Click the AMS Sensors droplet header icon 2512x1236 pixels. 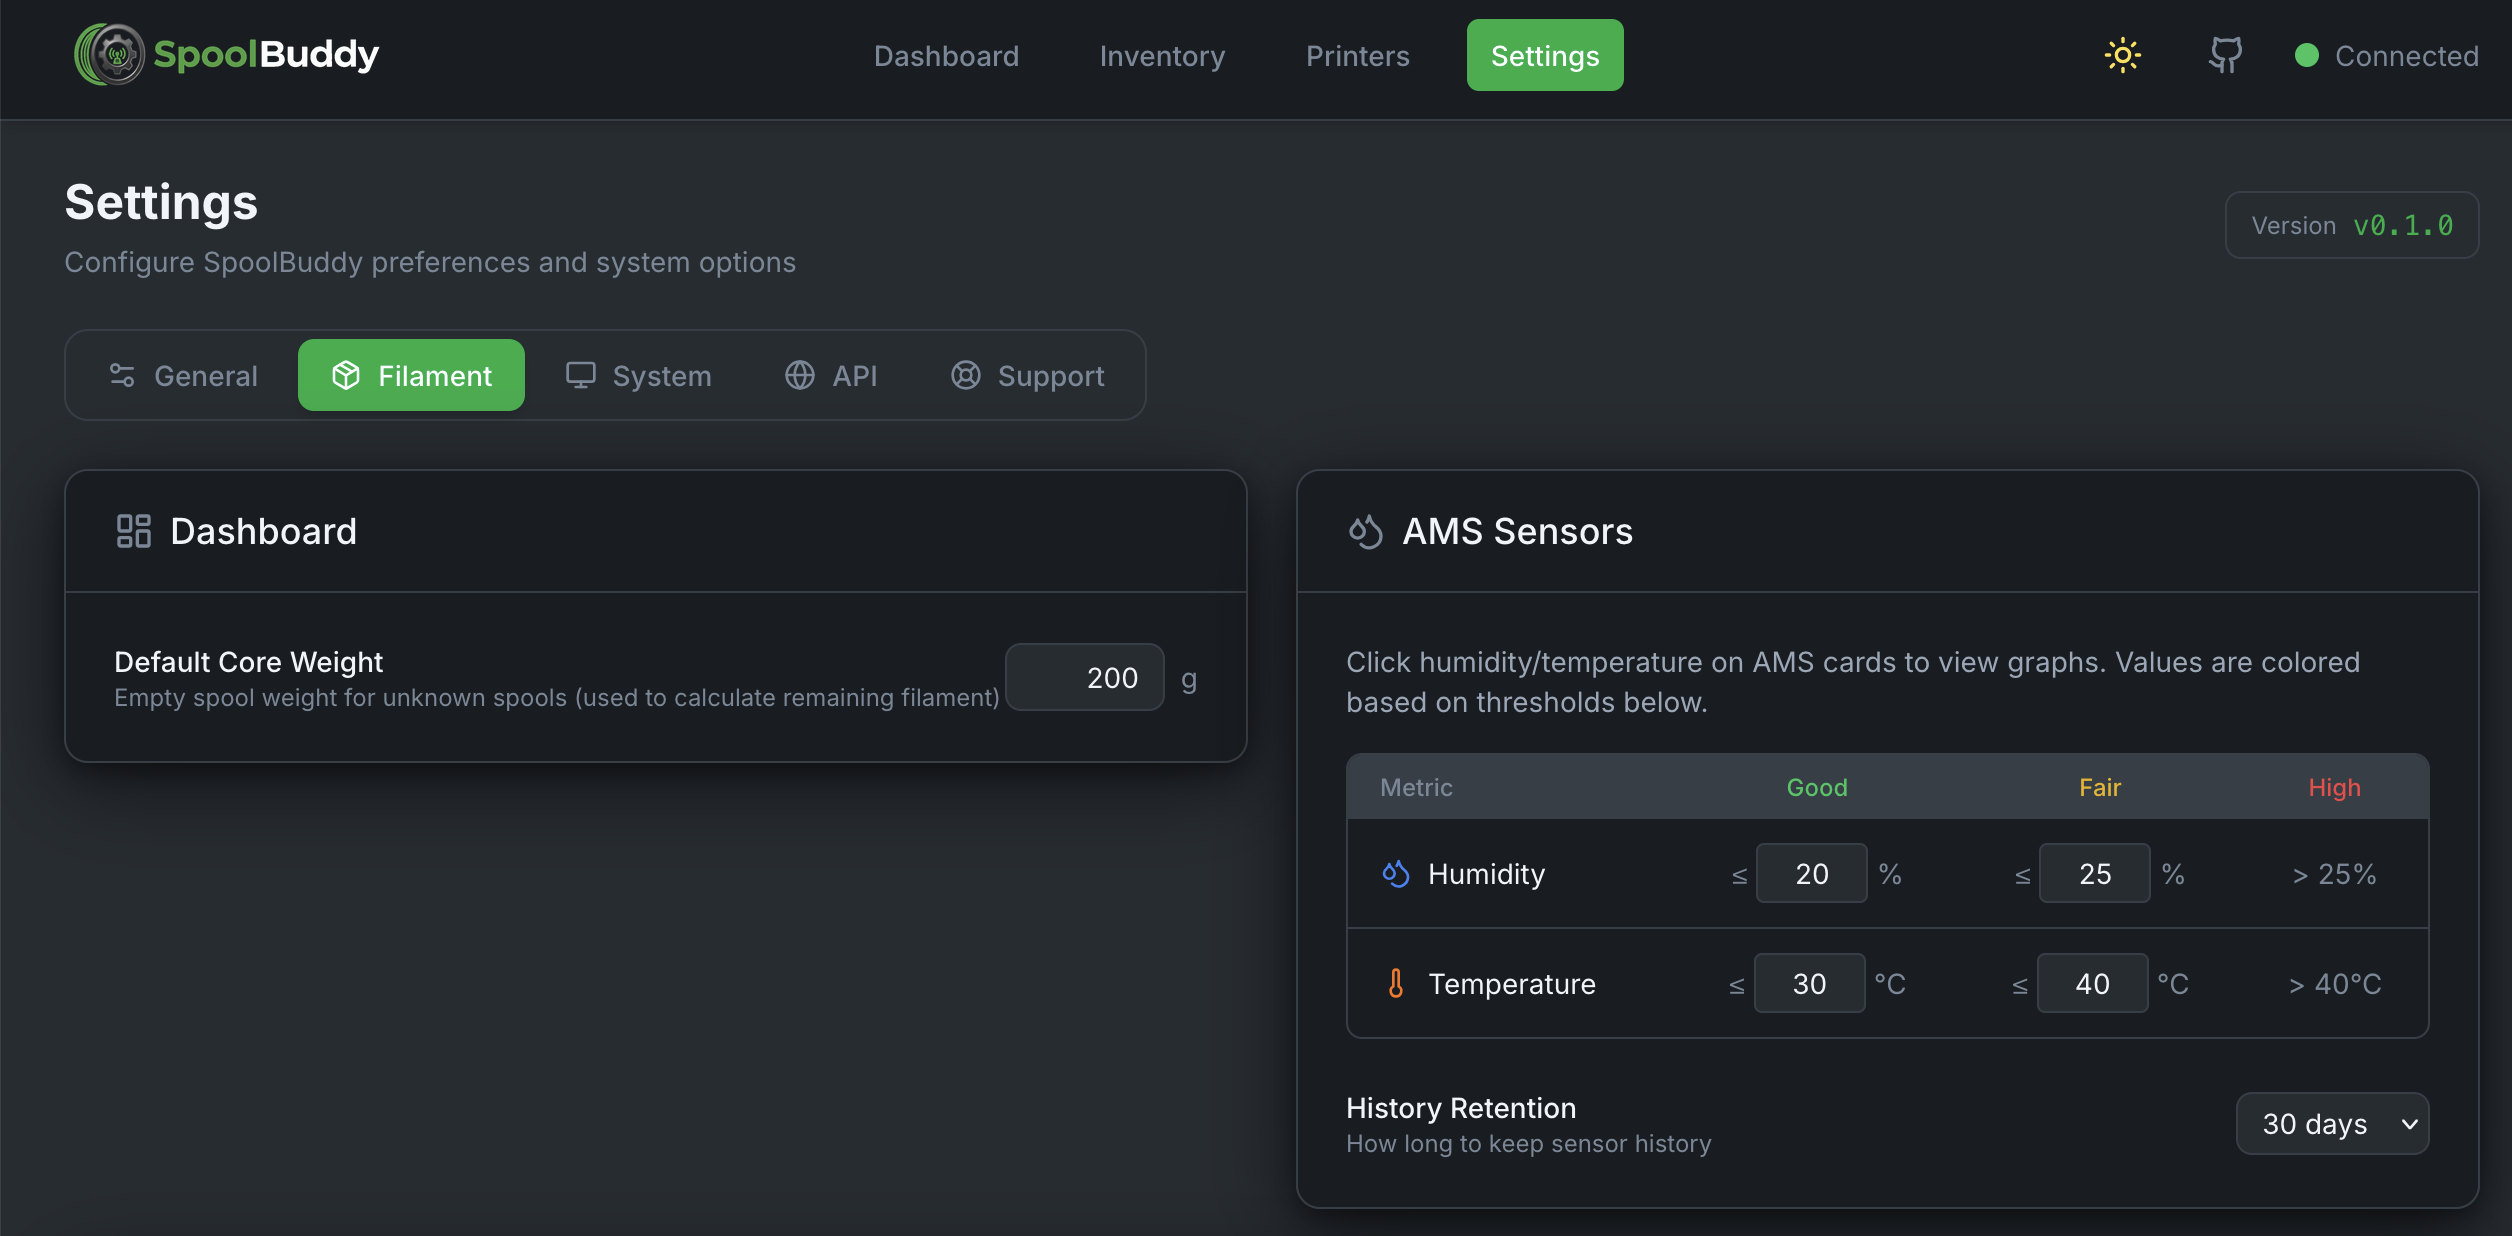(1365, 531)
